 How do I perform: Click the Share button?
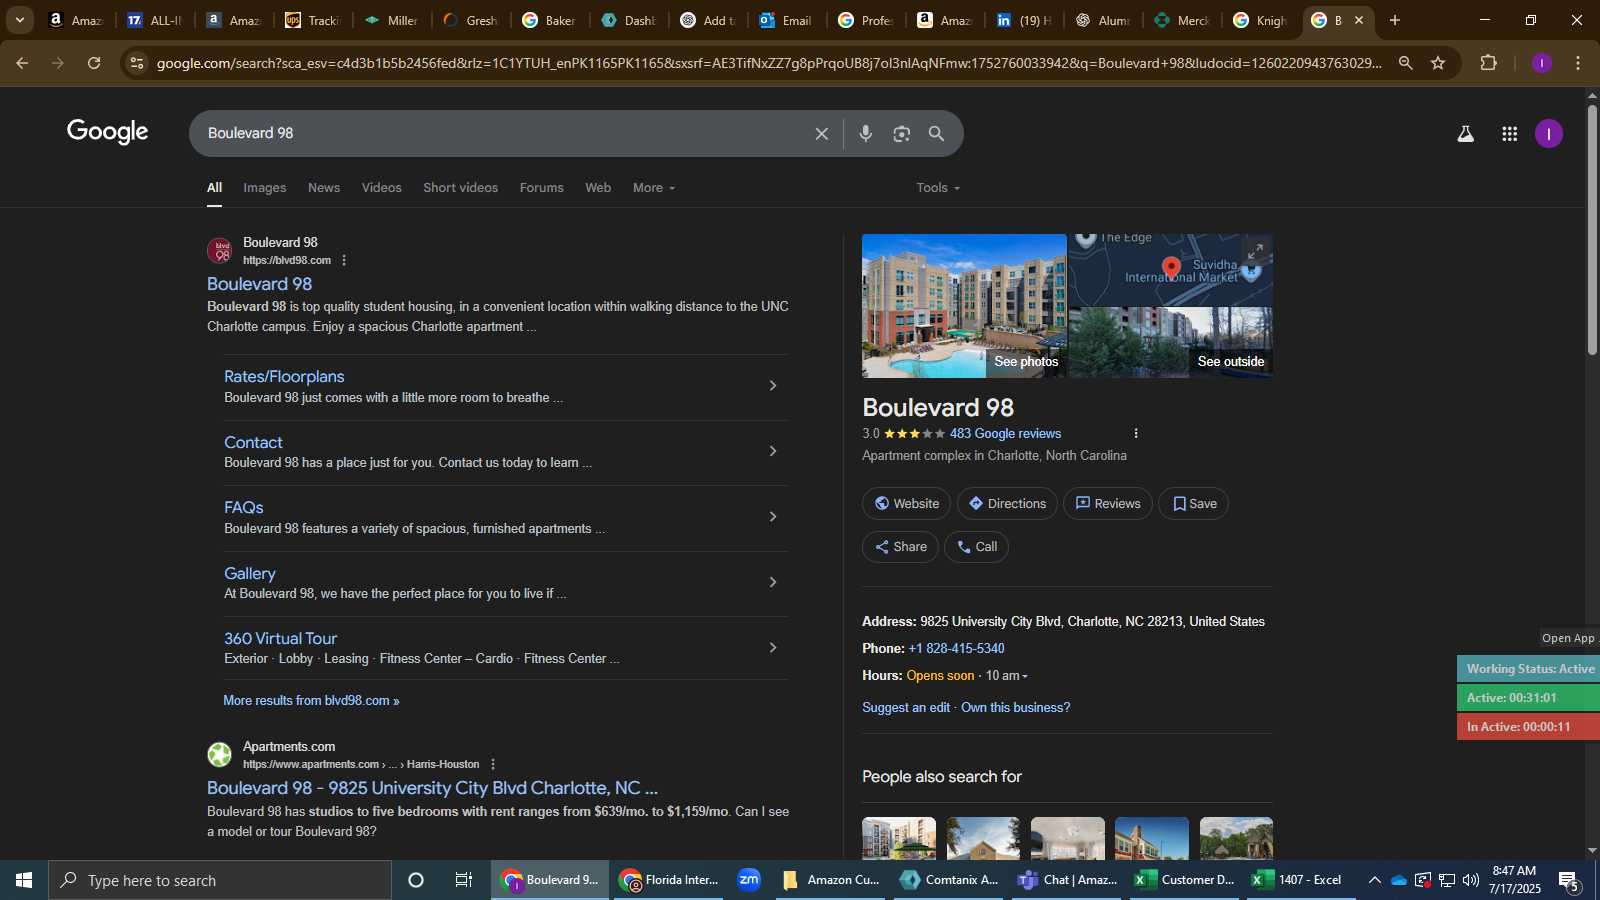pos(900,547)
